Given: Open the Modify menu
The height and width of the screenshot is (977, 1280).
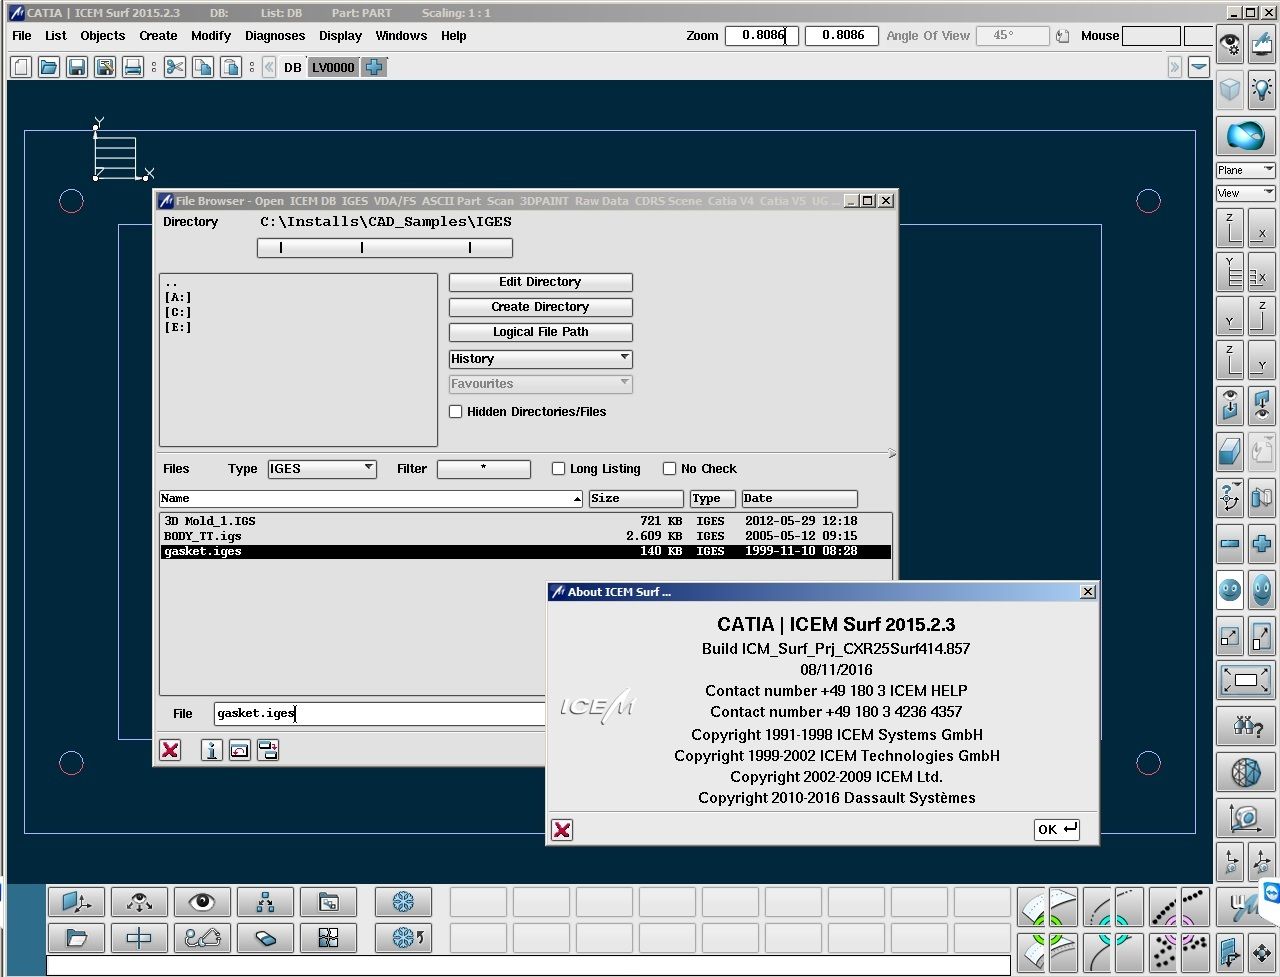Looking at the screenshot, I should tap(211, 36).
